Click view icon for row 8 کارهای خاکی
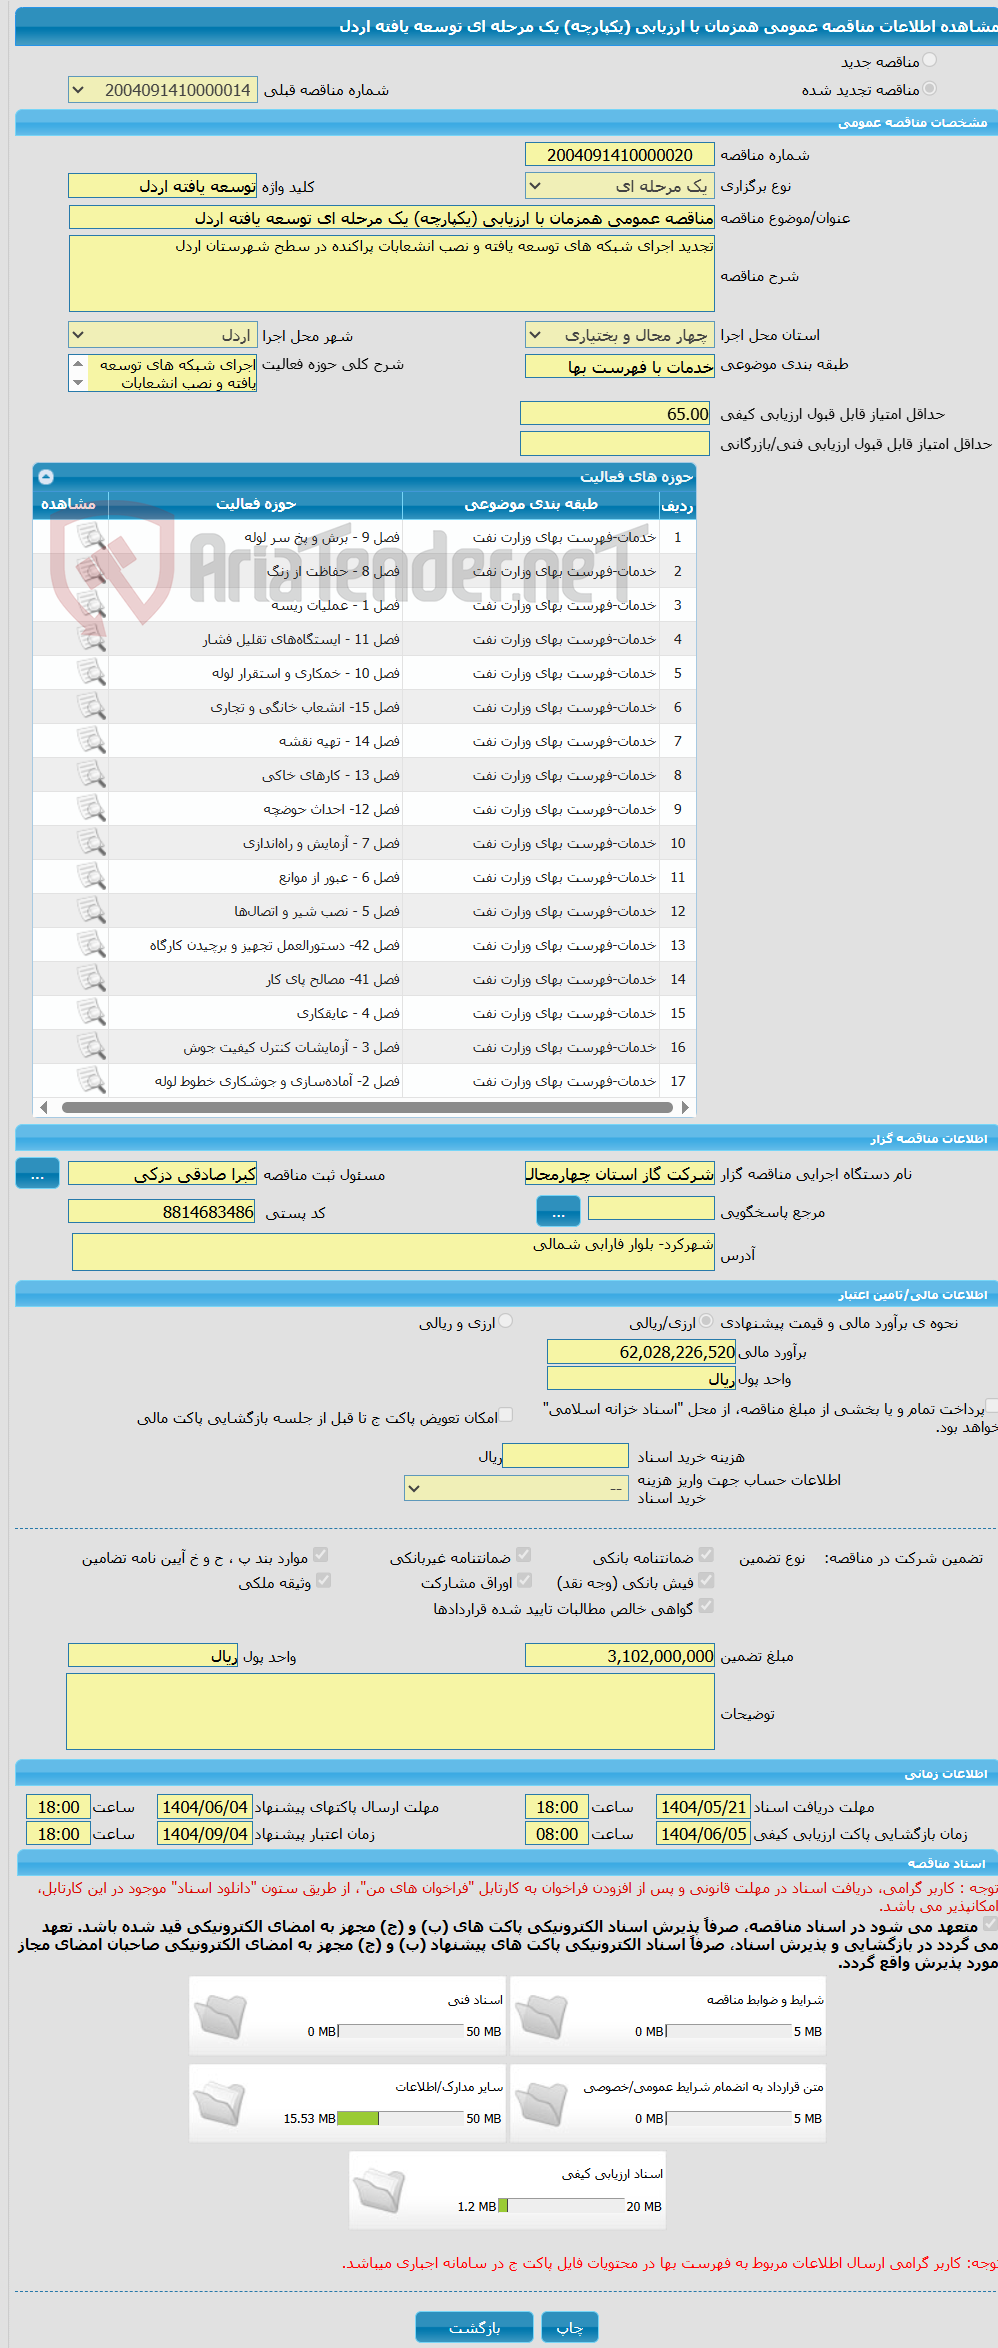The image size is (998, 2348). point(91,775)
